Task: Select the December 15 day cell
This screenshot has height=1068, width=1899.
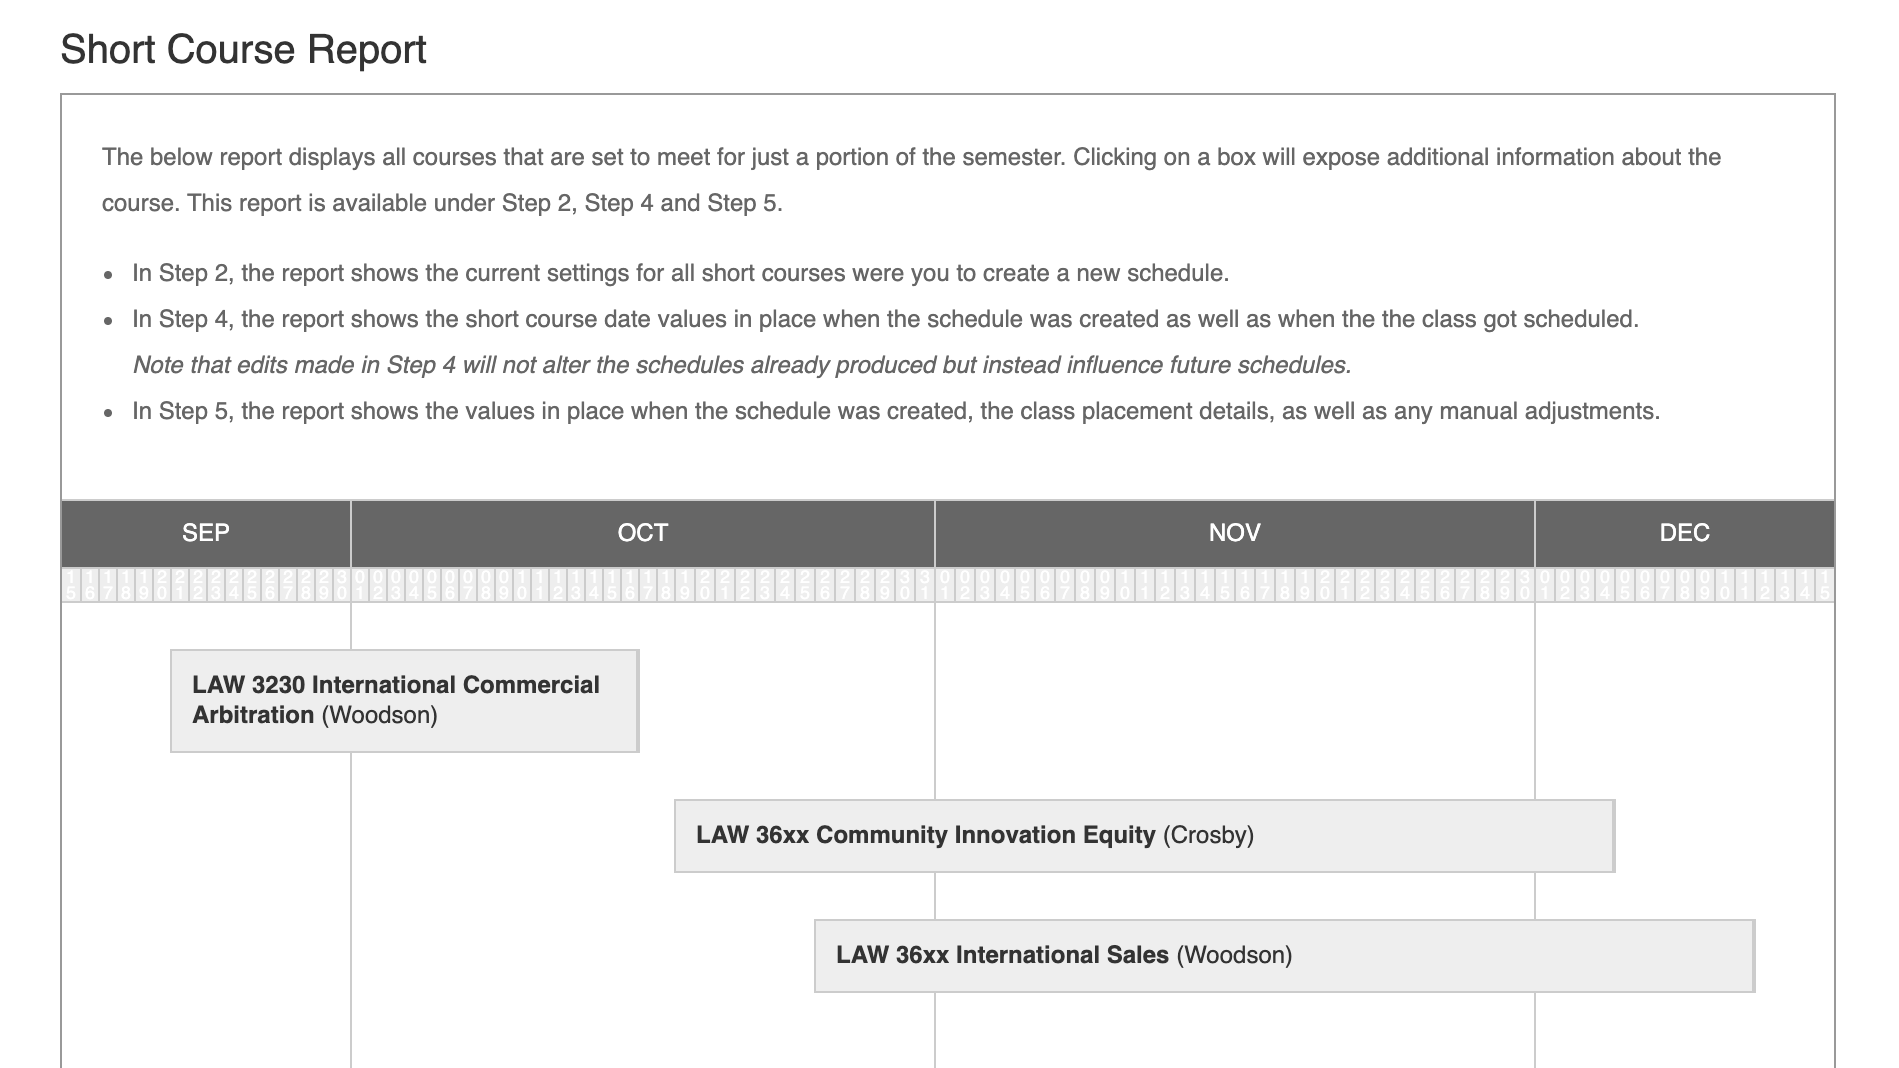Action: click(x=1825, y=585)
